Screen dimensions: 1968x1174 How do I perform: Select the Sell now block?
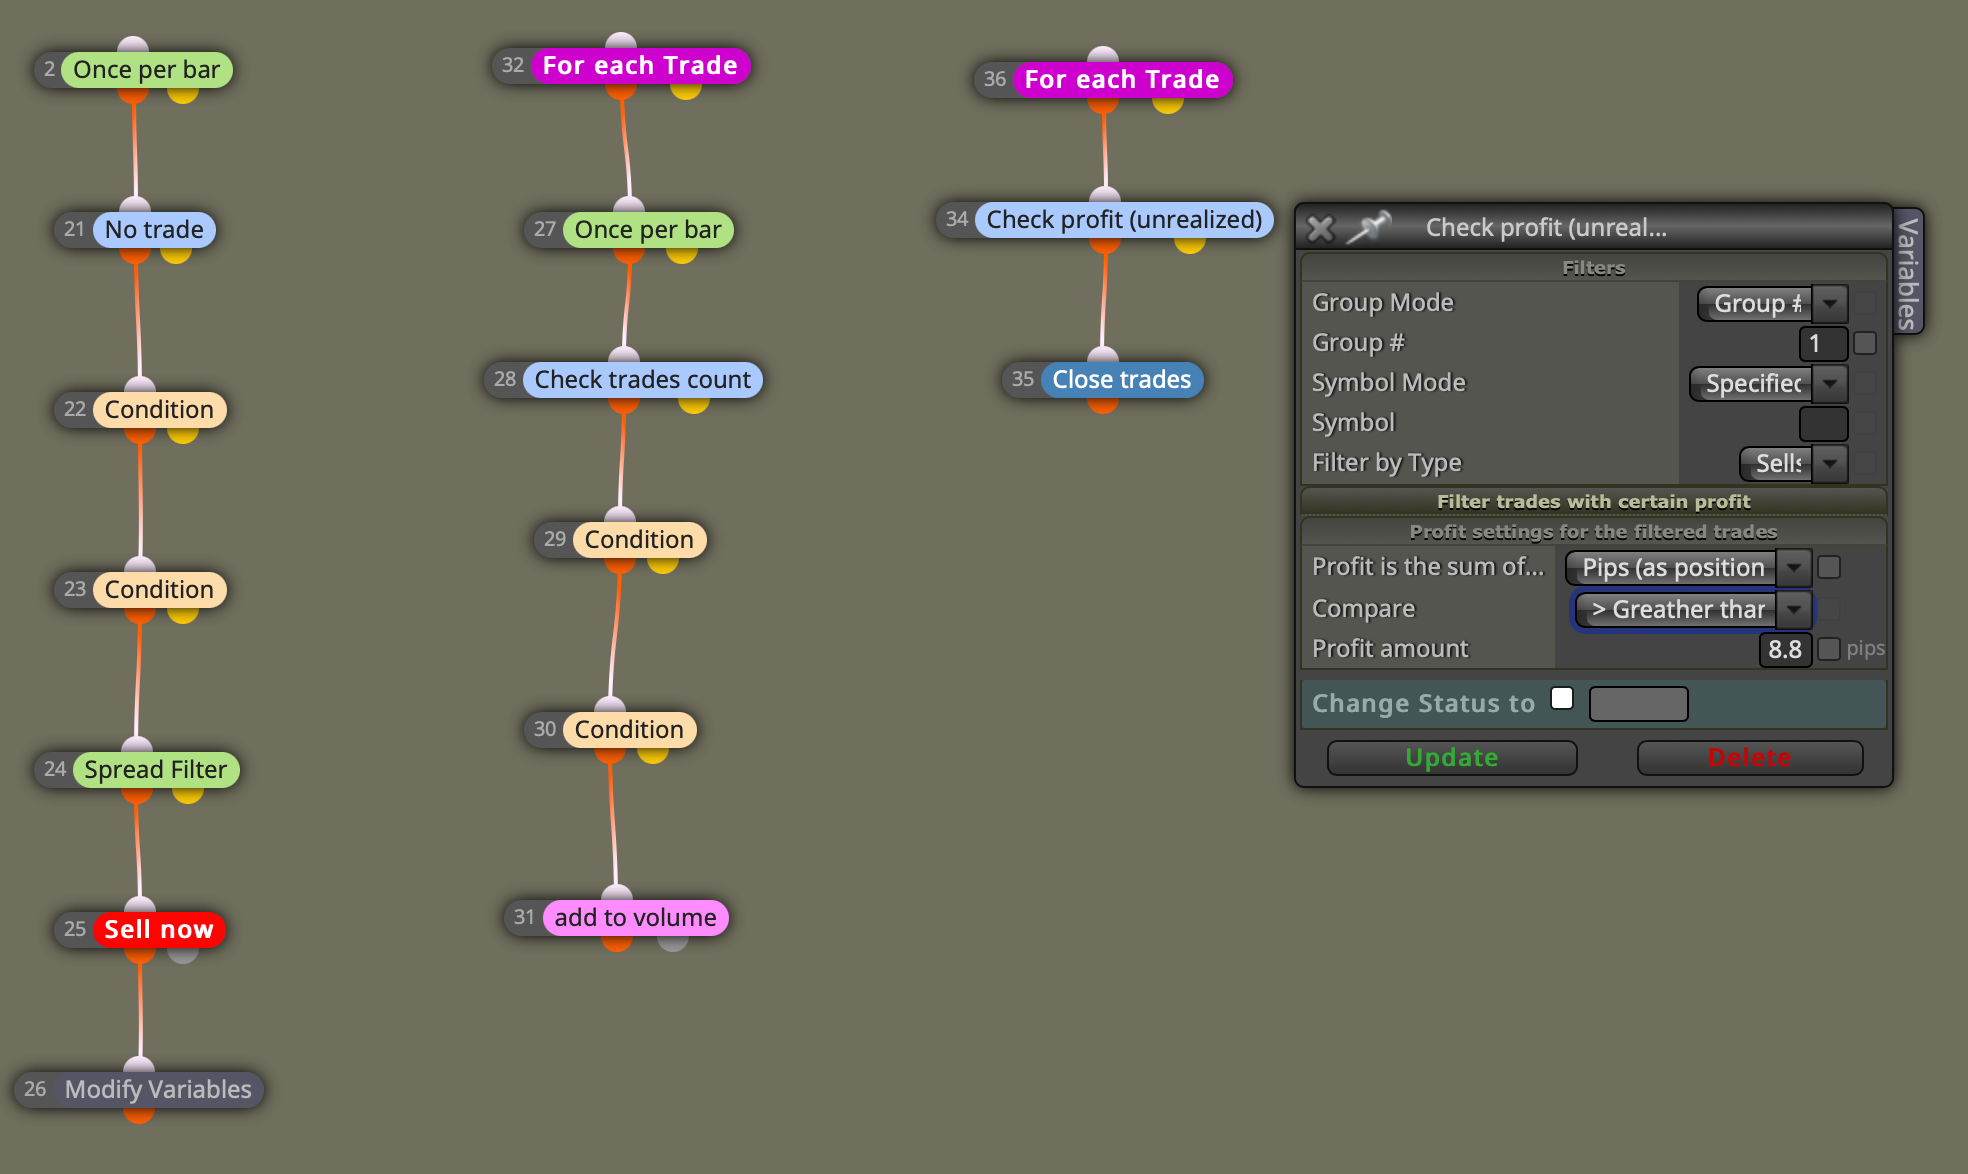tap(159, 930)
